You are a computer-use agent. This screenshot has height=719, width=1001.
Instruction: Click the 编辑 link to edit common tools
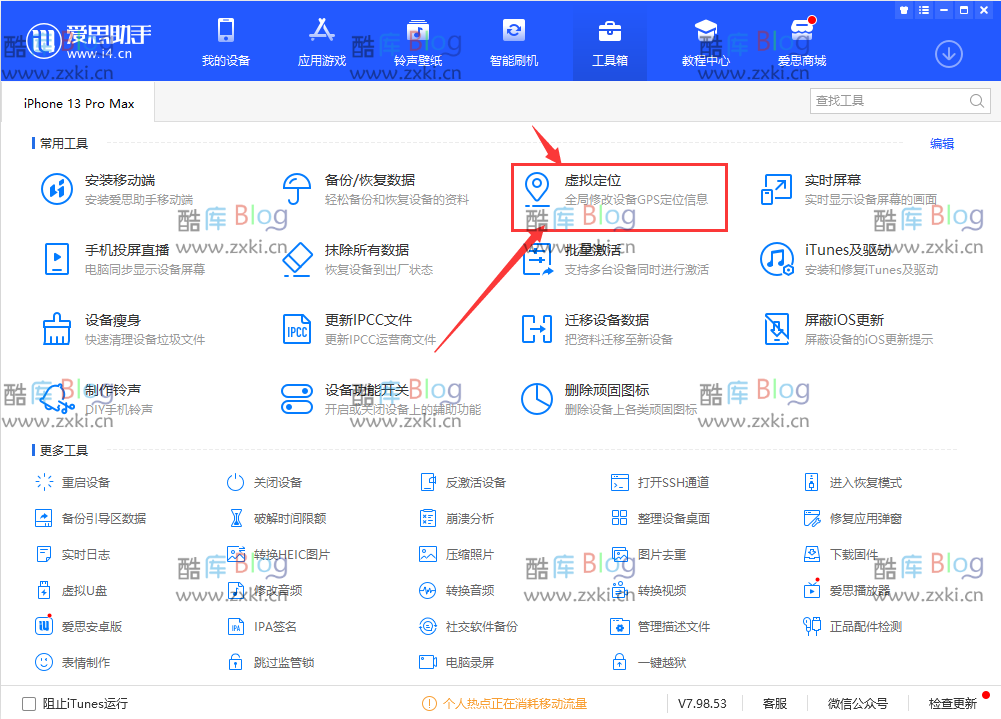tap(941, 143)
